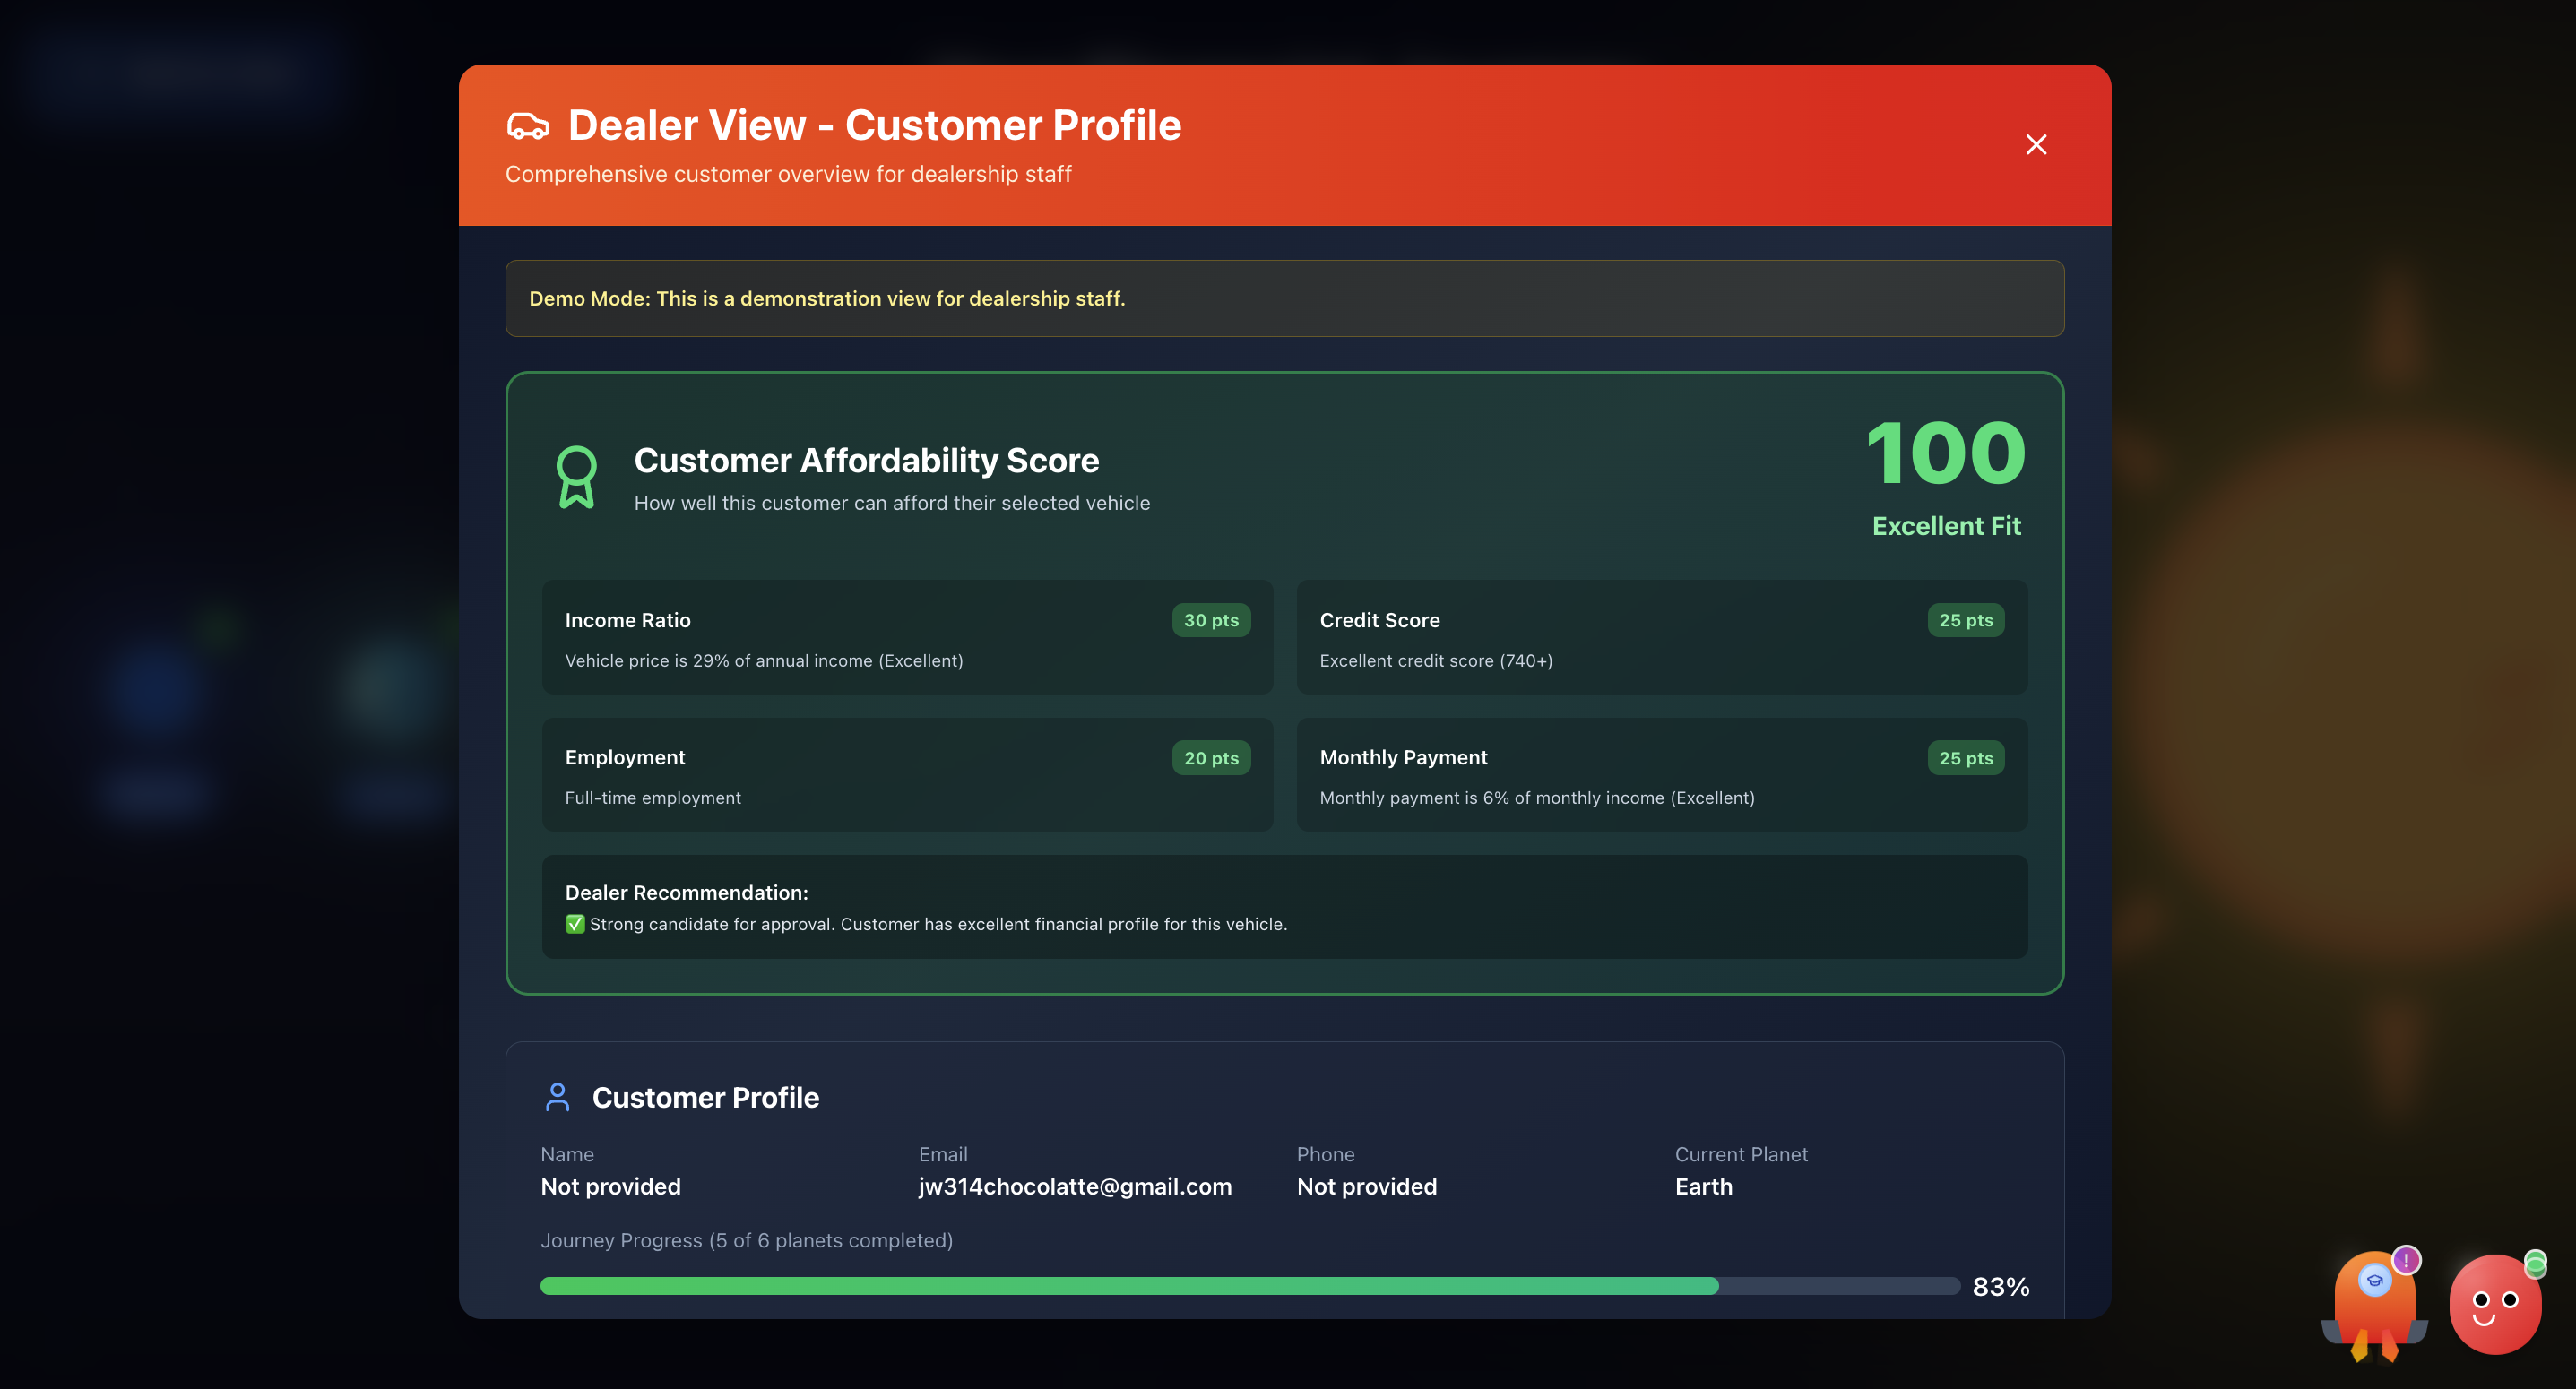Click the Current Planet Earth value
Viewport: 2576px width, 1389px height.
coord(1703,1186)
